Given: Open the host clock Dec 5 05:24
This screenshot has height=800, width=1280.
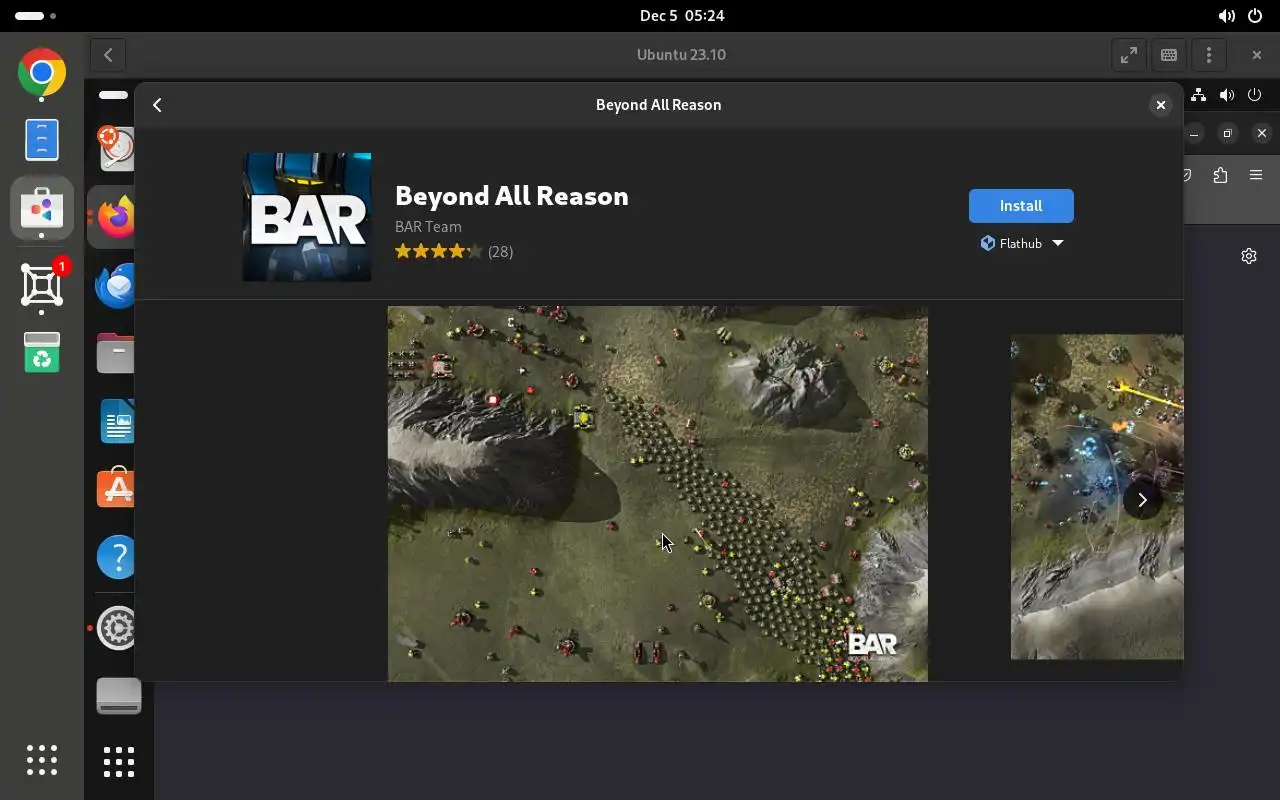Looking at the screenshot, I should click(x=682, y=16).
